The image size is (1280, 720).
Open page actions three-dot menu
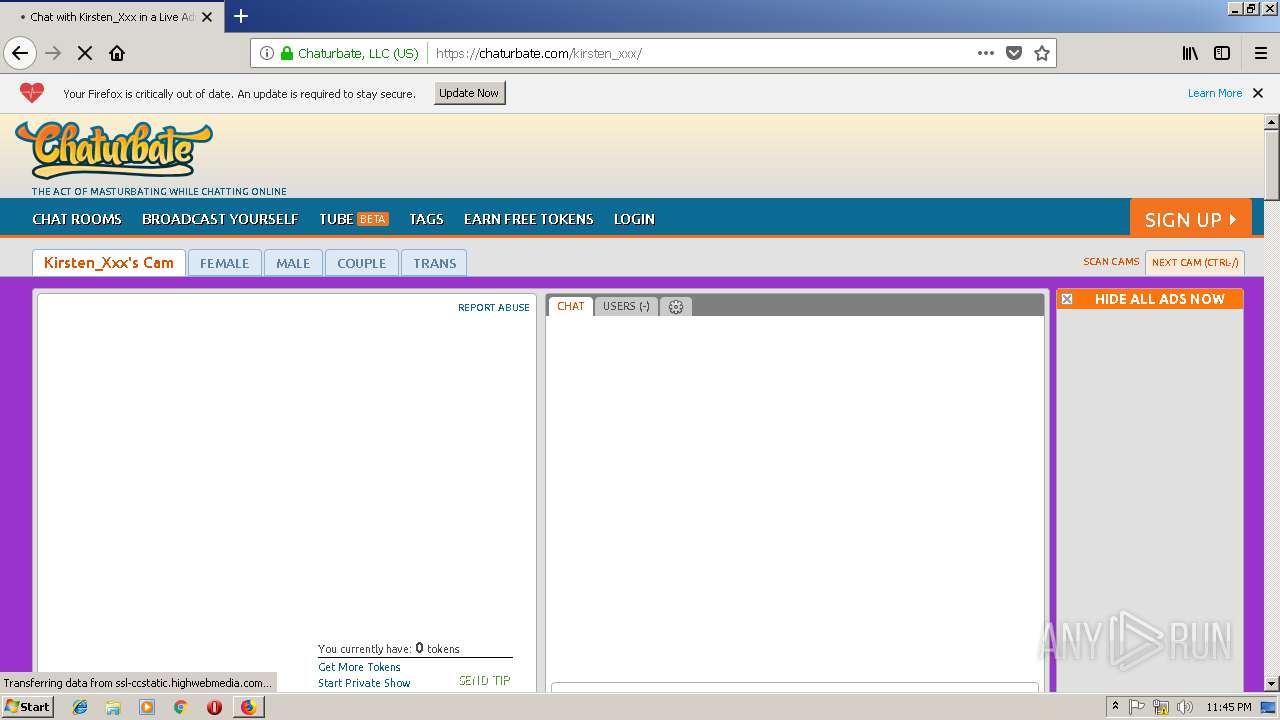986,53
